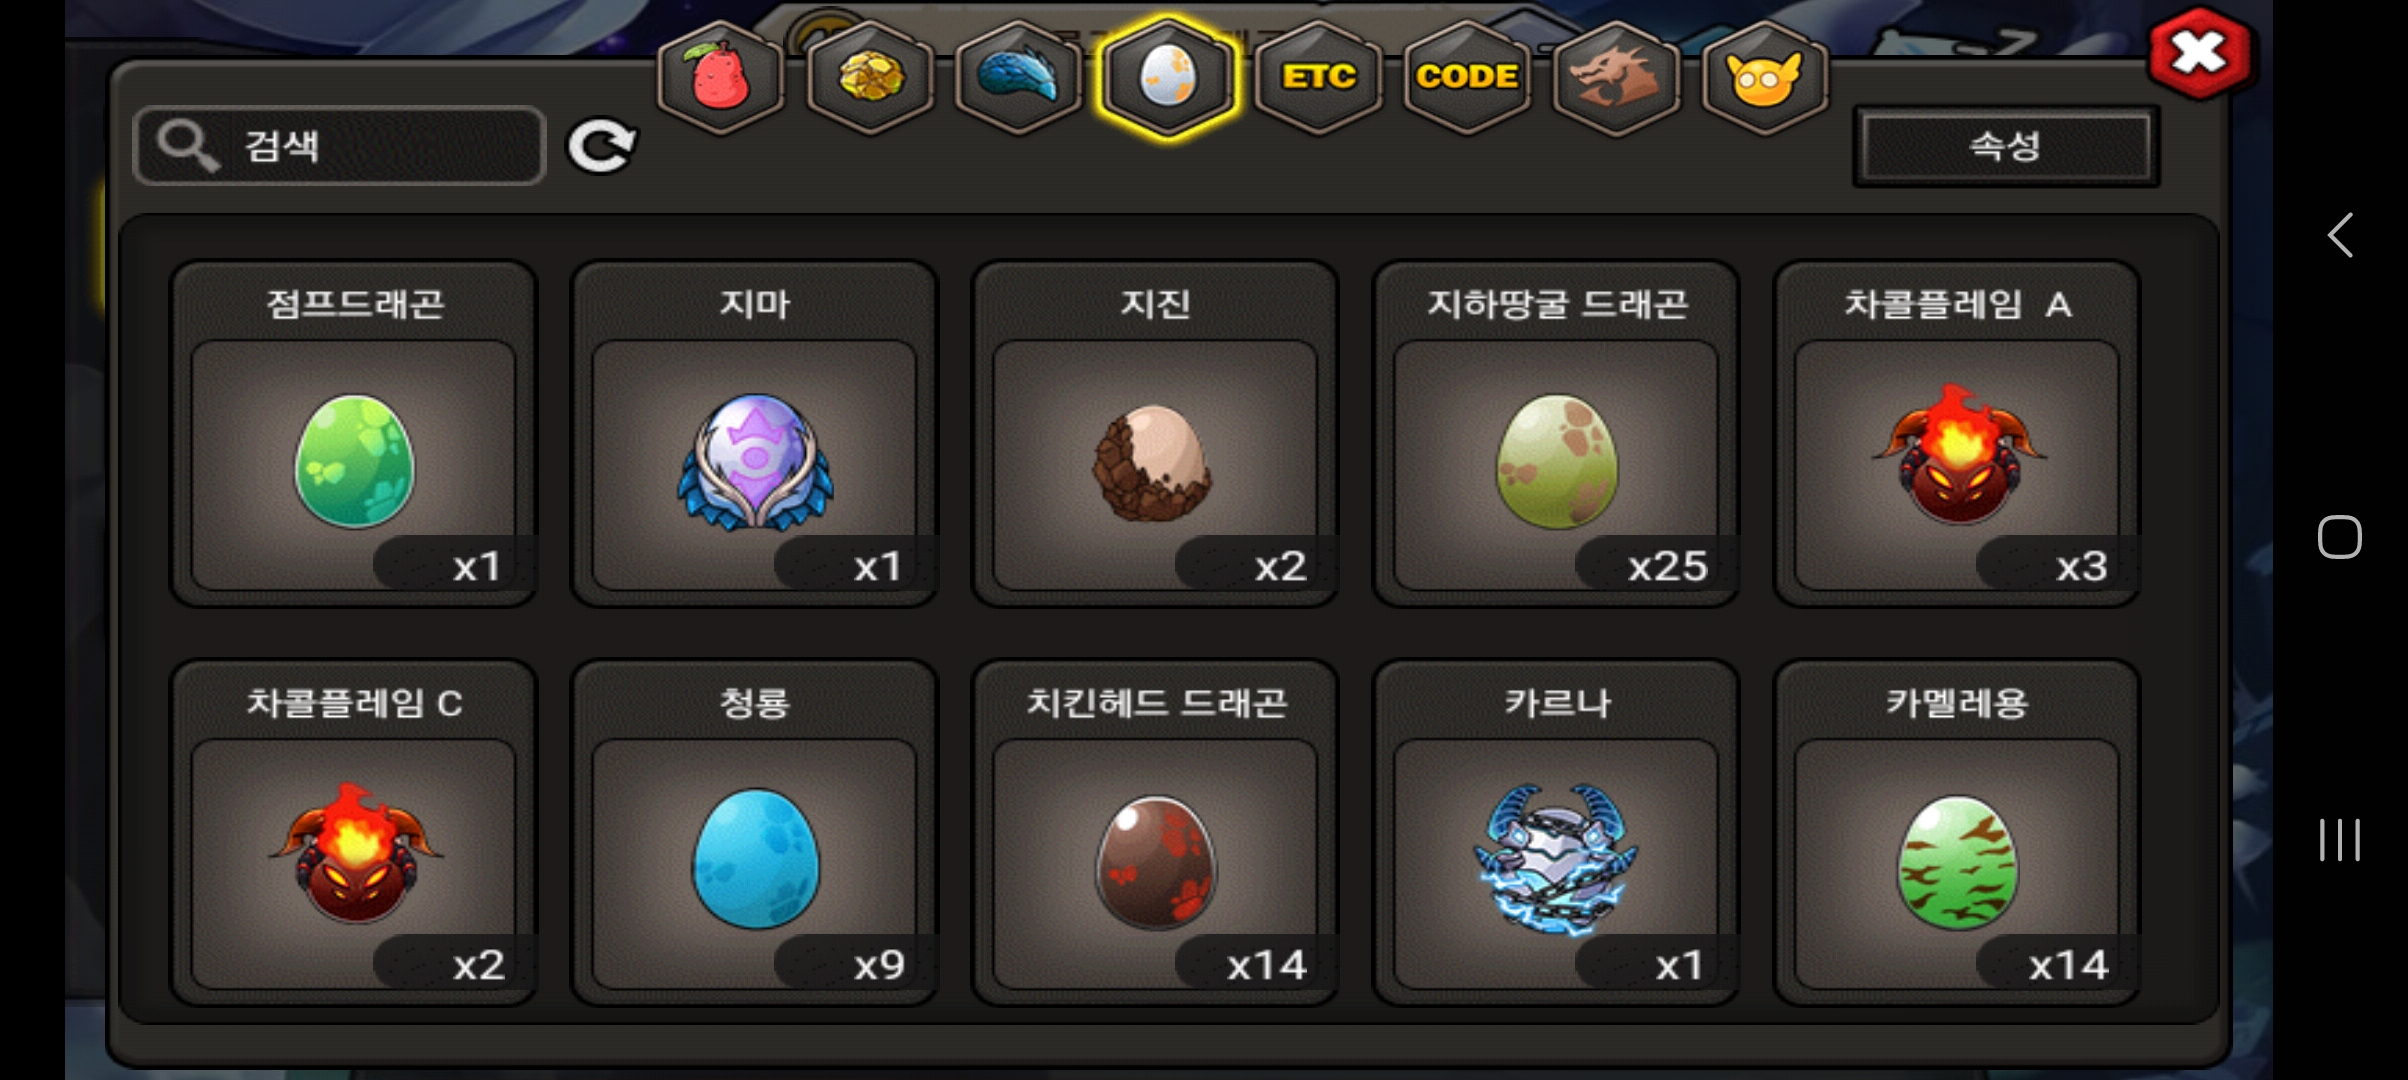The width and height of the screenshot is (2408, 1080).
Task: Select the 청룡 blue egg
Action: 755,833
